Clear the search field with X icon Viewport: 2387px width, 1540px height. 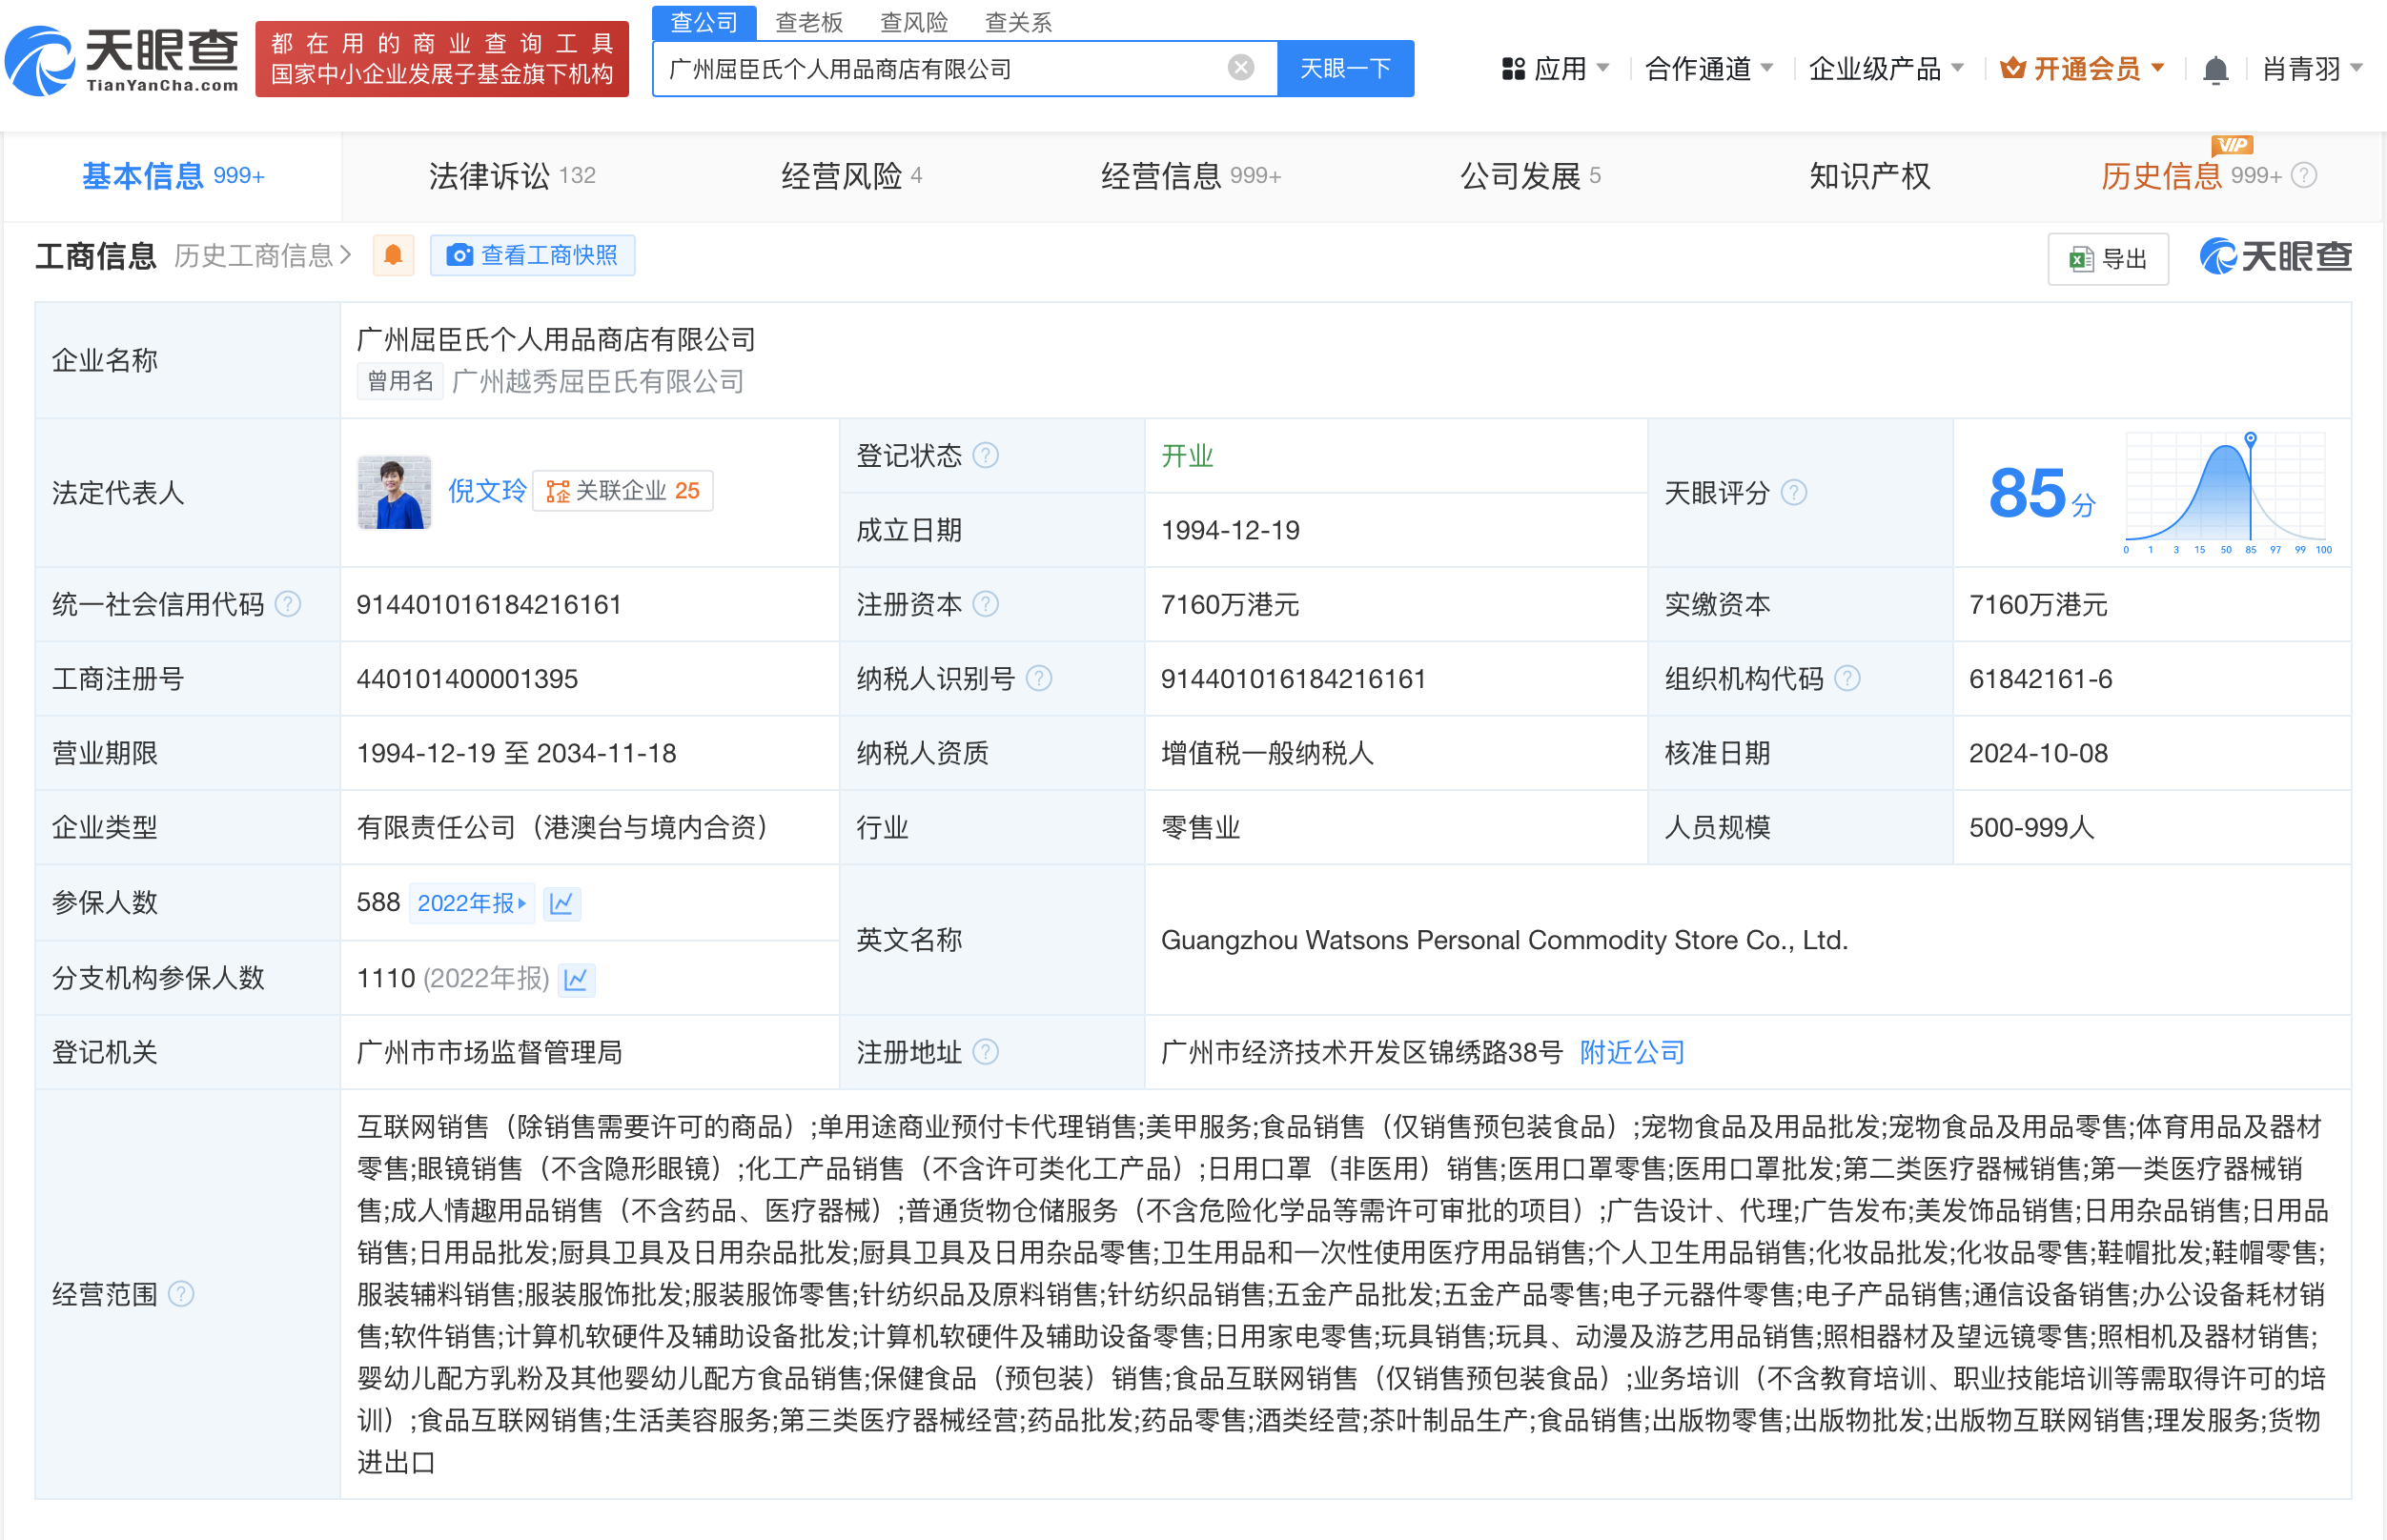[1240, 68]
